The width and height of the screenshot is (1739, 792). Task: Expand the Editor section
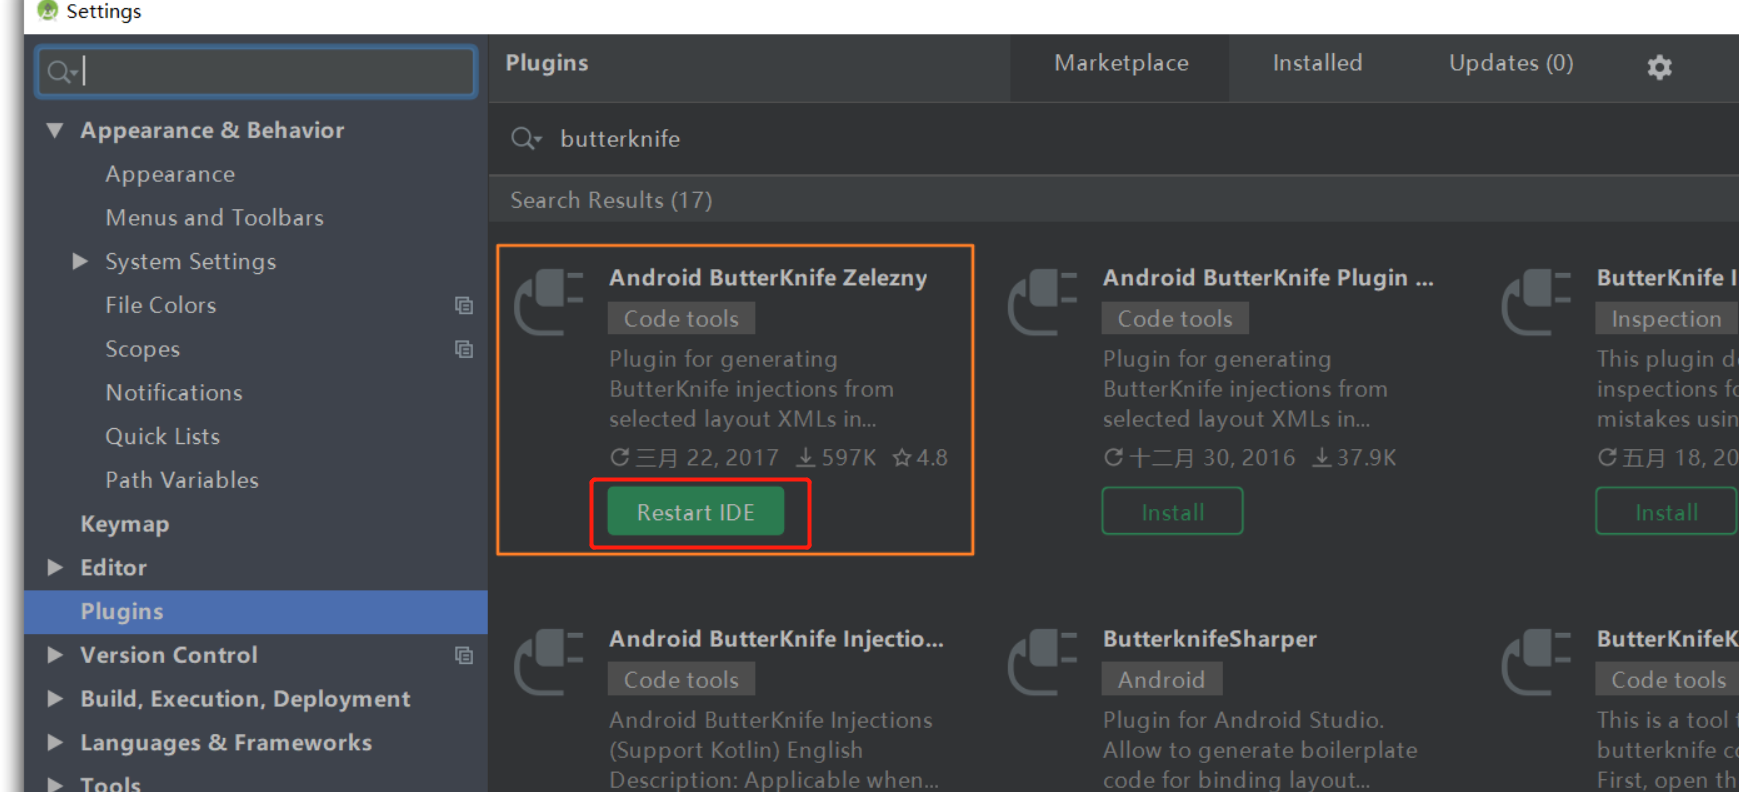pyautogui.click(x=55, y=567)
